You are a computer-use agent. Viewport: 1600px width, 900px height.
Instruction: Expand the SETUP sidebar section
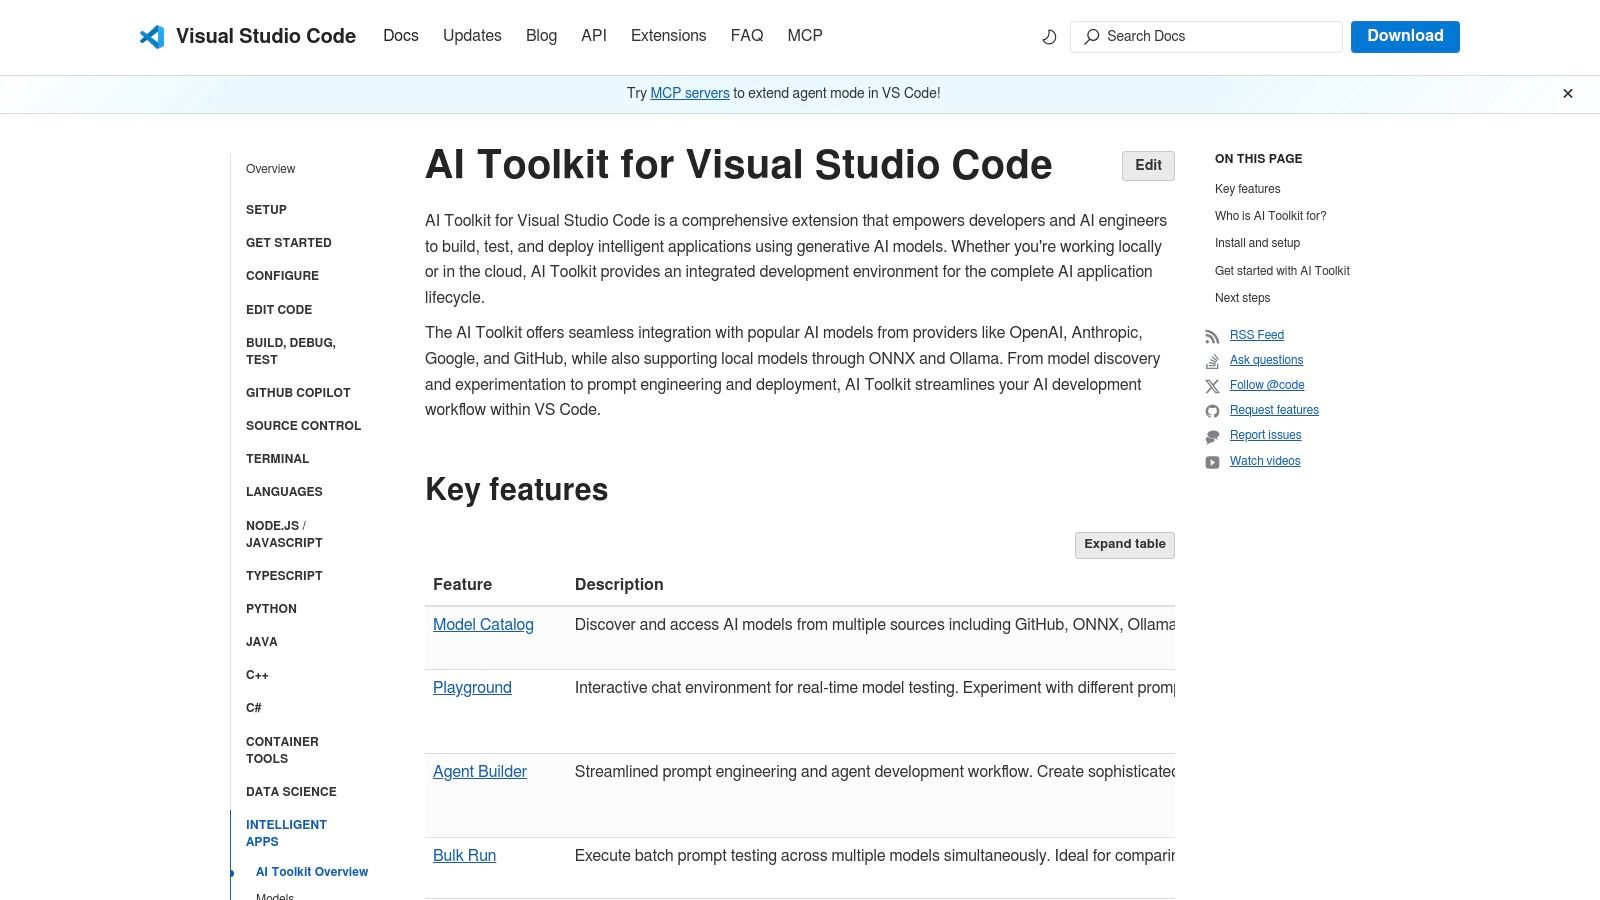266,210
